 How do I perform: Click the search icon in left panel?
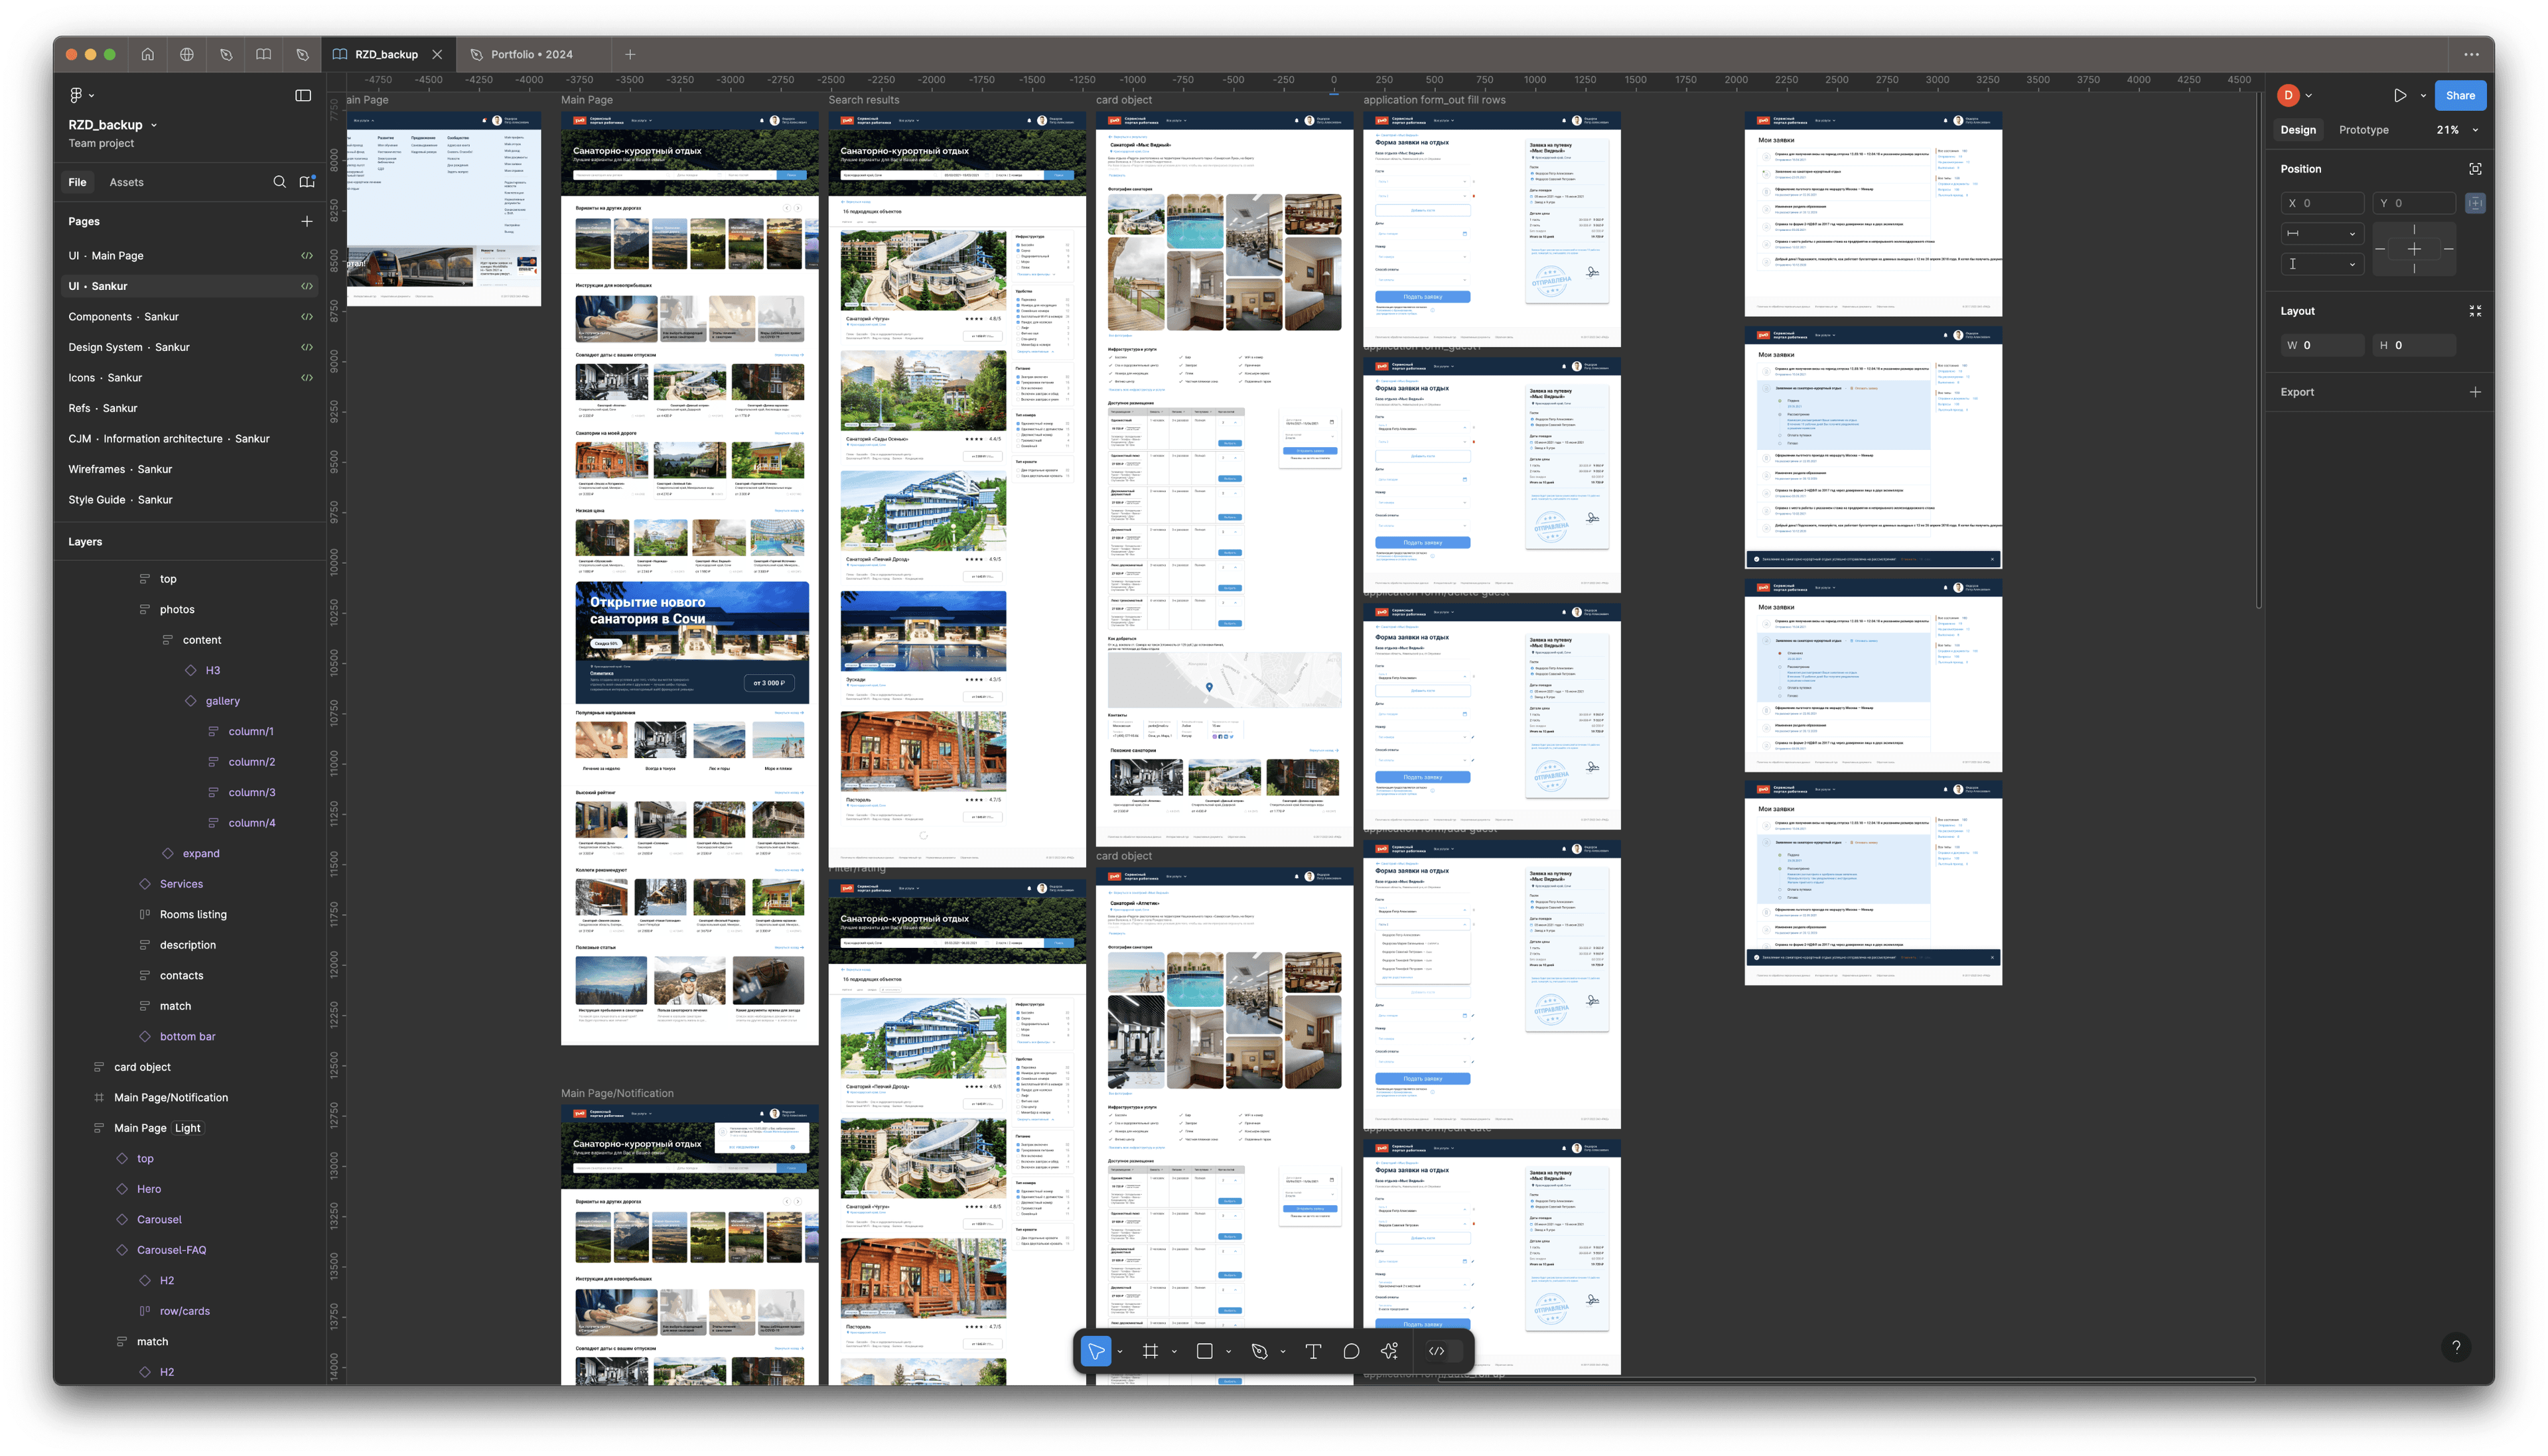pos(279,182)
